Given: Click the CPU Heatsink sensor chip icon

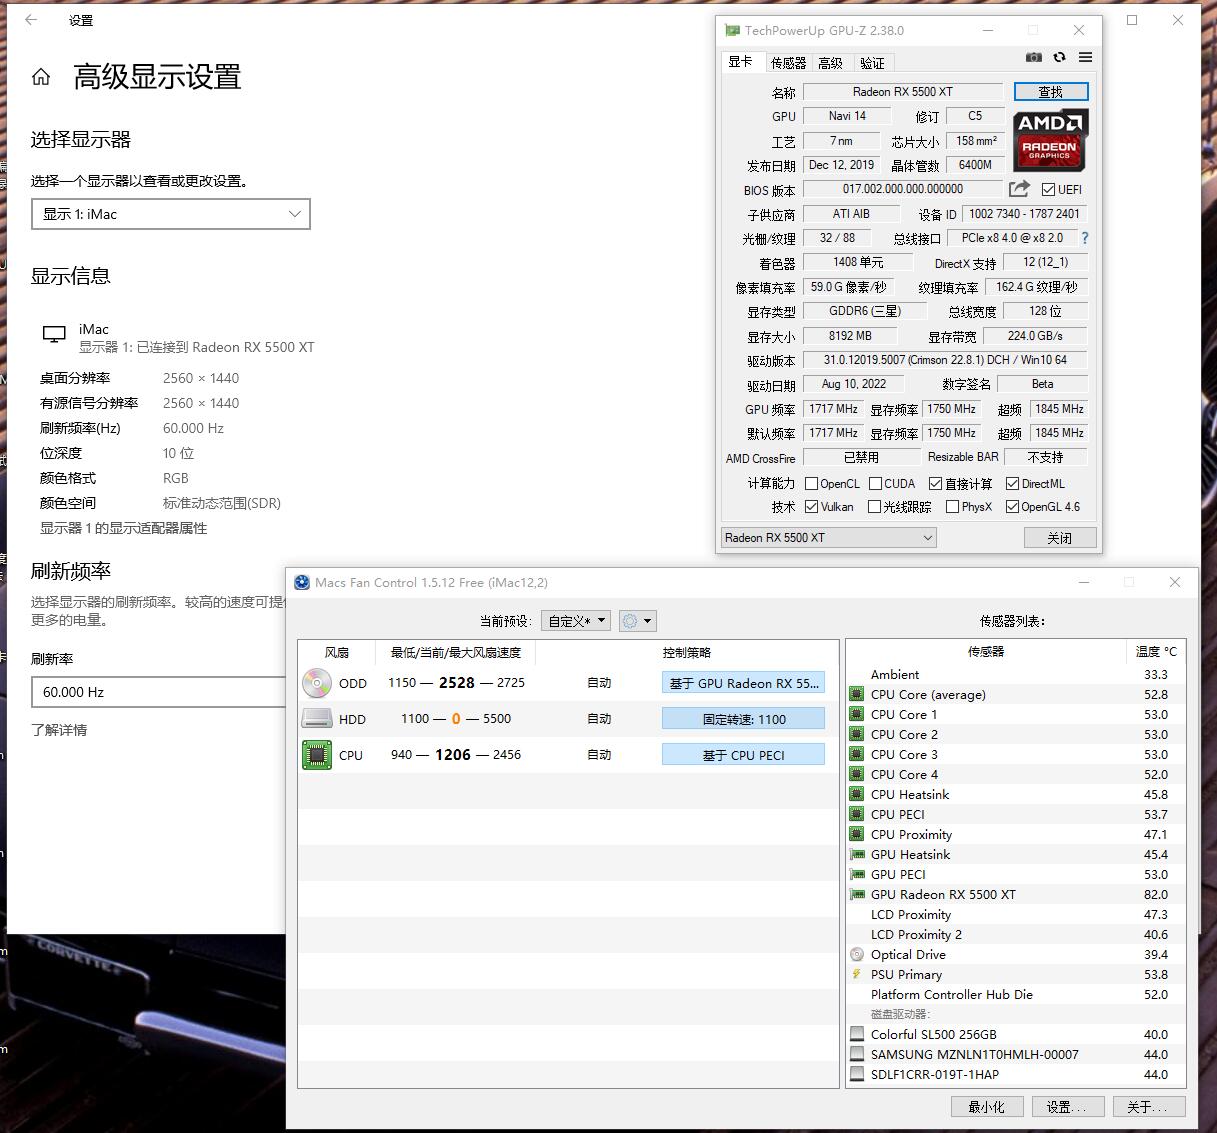Looking at the screenshot, I should (x=856, y=794).
